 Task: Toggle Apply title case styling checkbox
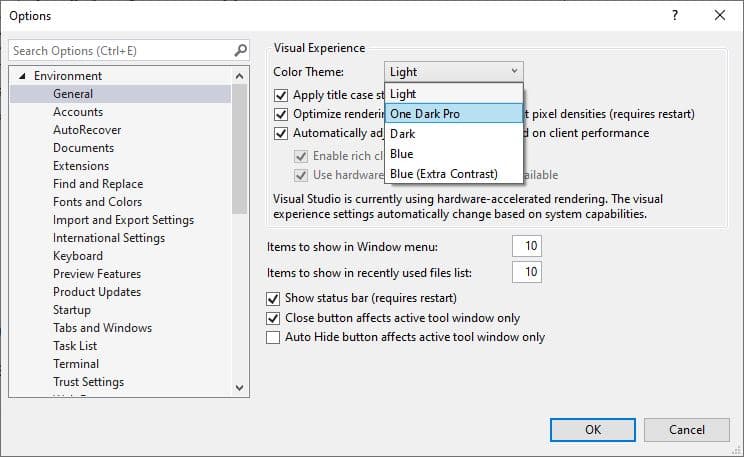pyautogui.click(x=281, y=95)
